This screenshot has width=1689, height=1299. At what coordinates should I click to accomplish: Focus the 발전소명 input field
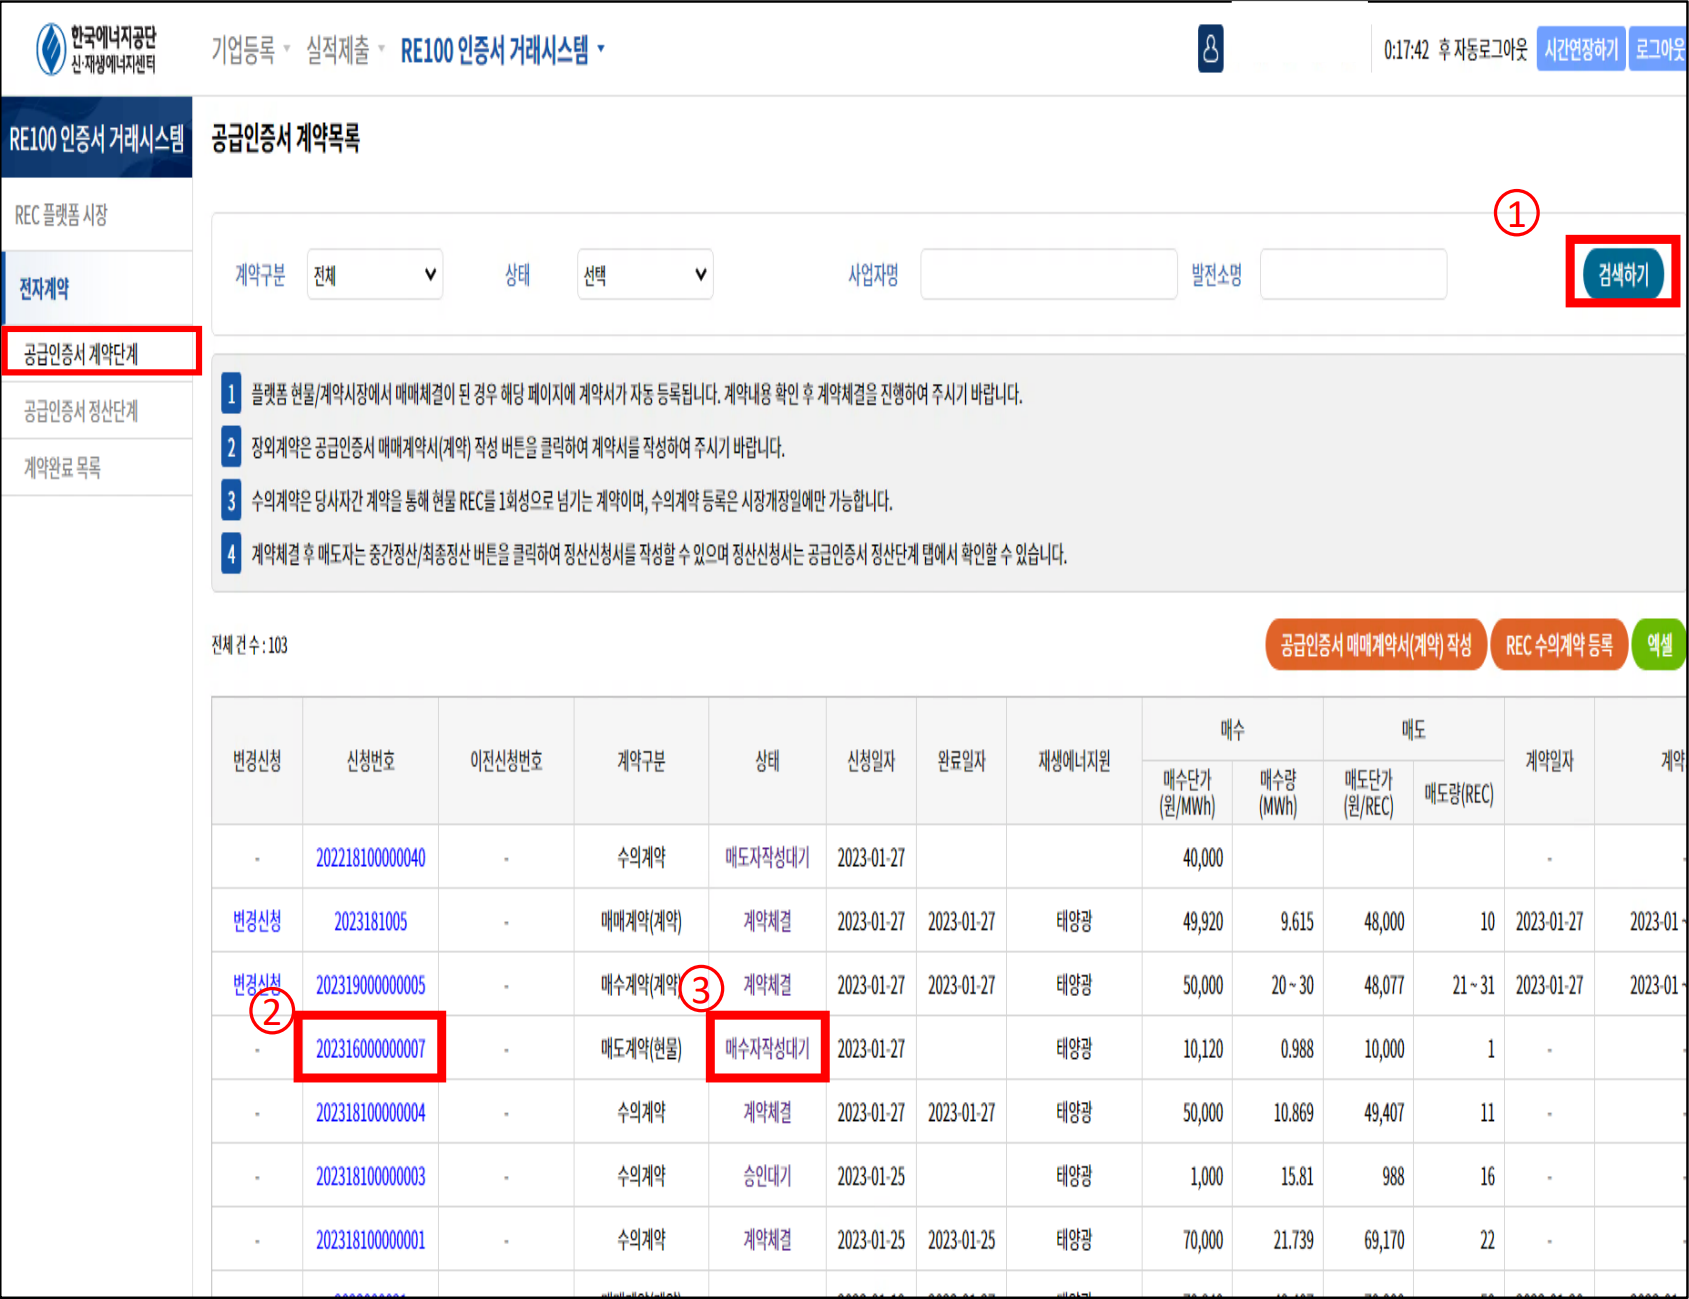[x=1352, y=275]
